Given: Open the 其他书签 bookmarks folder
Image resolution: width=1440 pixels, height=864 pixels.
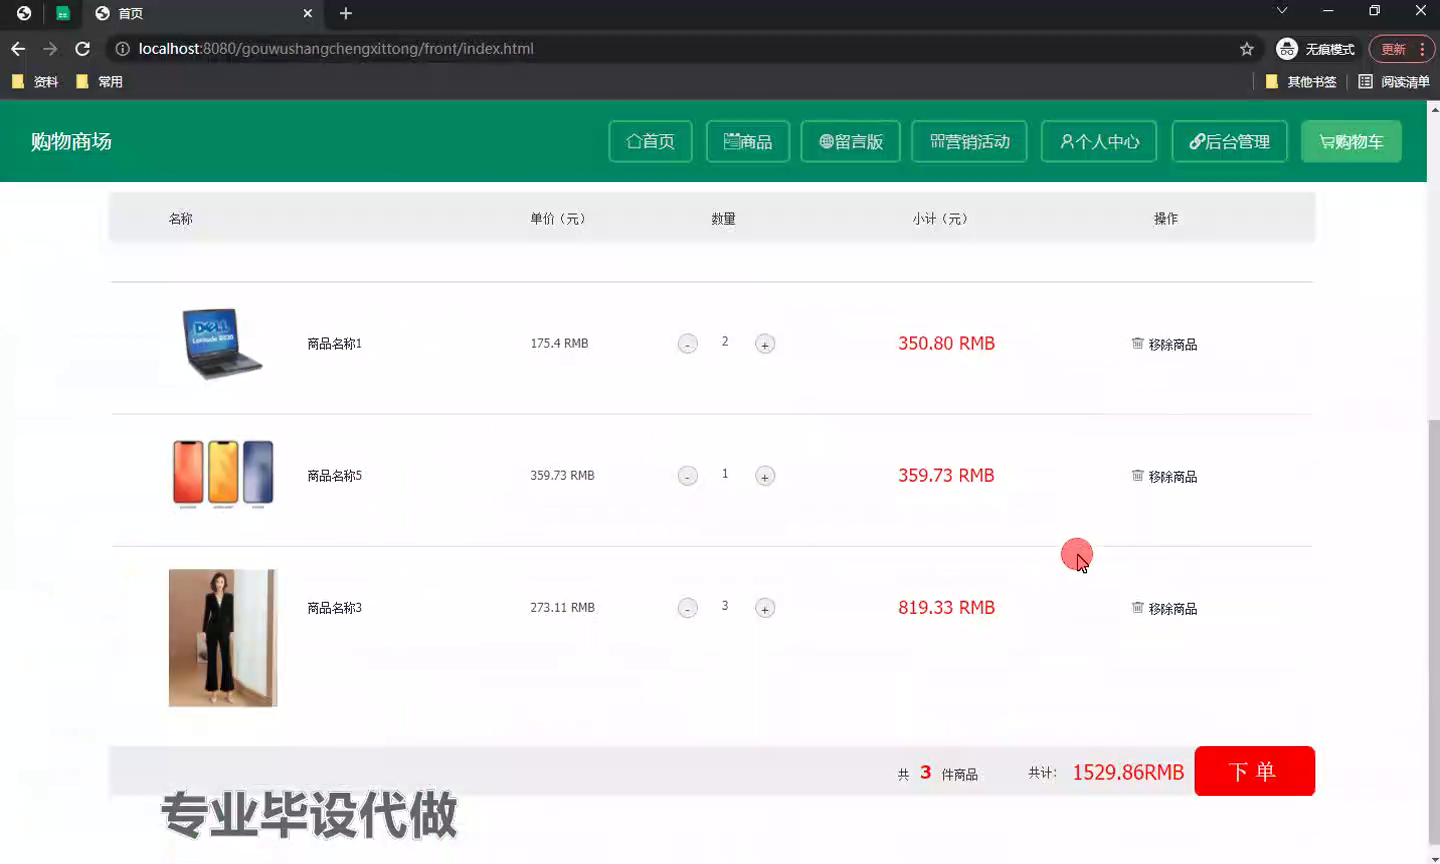Looking at the screenshot, I should pyautogui.click(x=1301, y=82).
